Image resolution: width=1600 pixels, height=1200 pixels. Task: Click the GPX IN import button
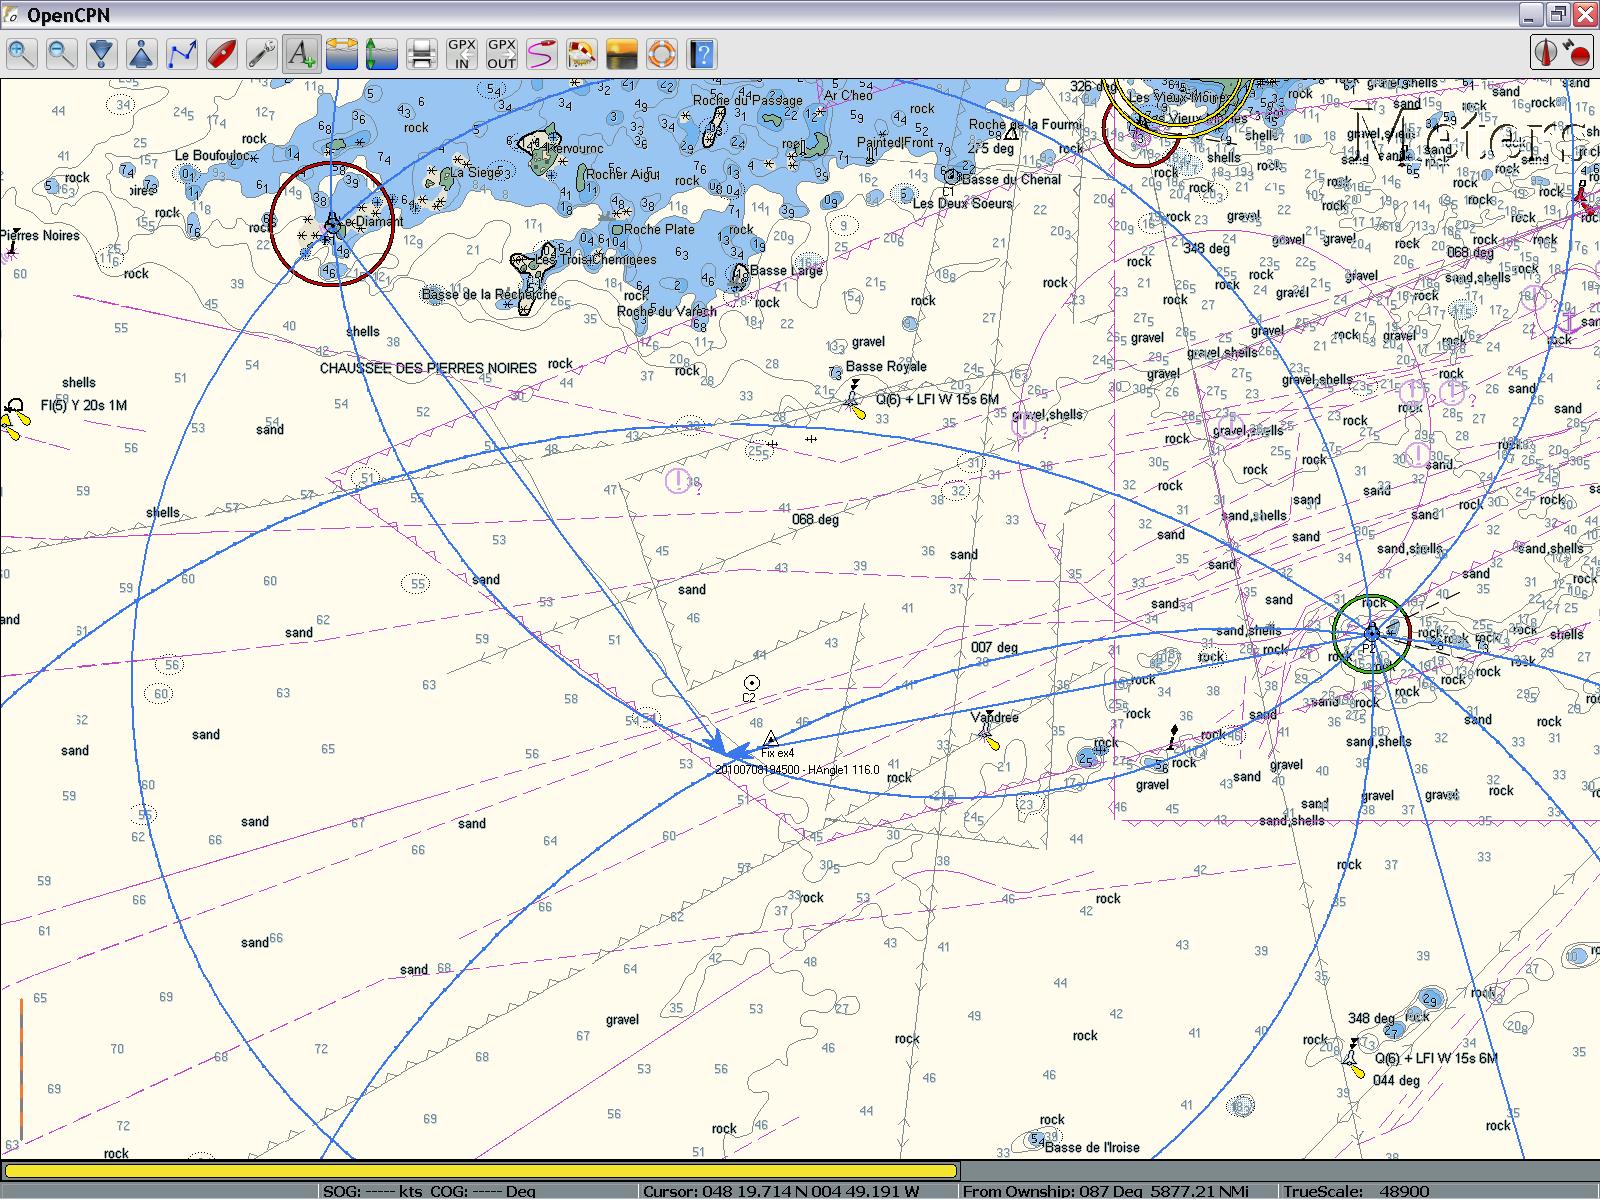461,54
